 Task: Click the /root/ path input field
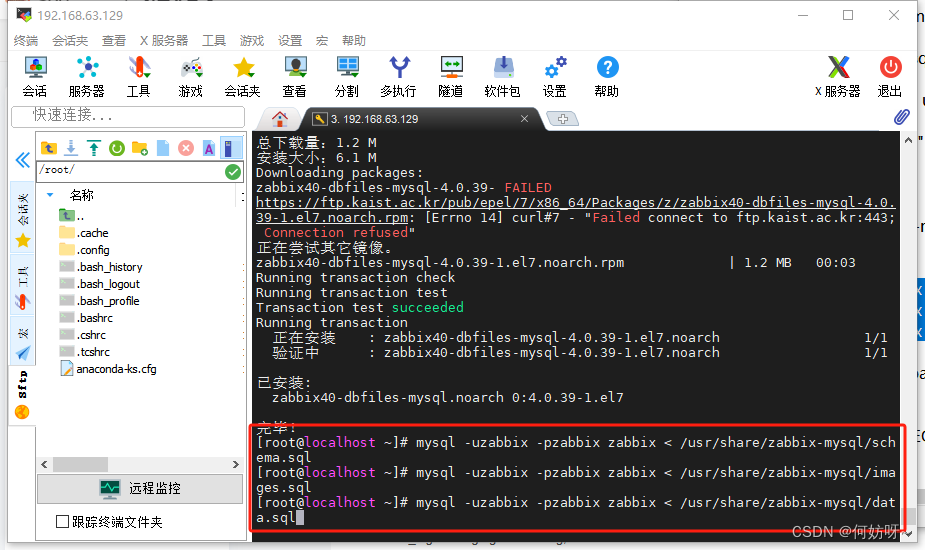pos(130,171)
